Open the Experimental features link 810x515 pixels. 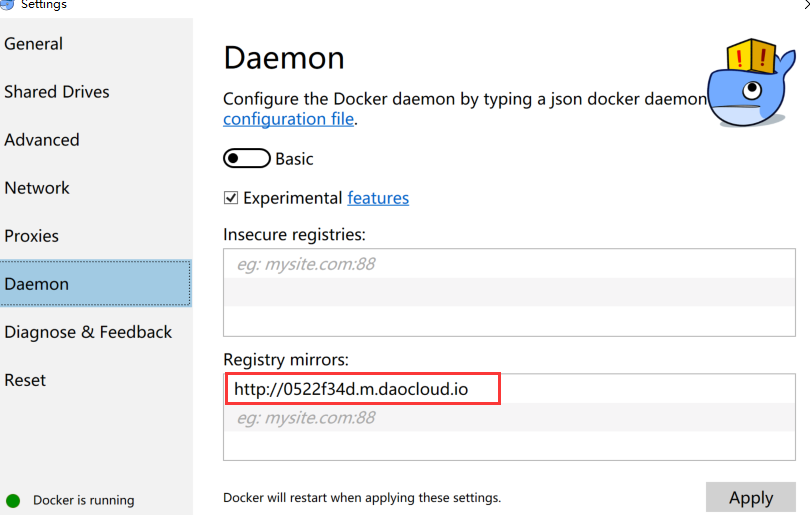tap(378, 198)
